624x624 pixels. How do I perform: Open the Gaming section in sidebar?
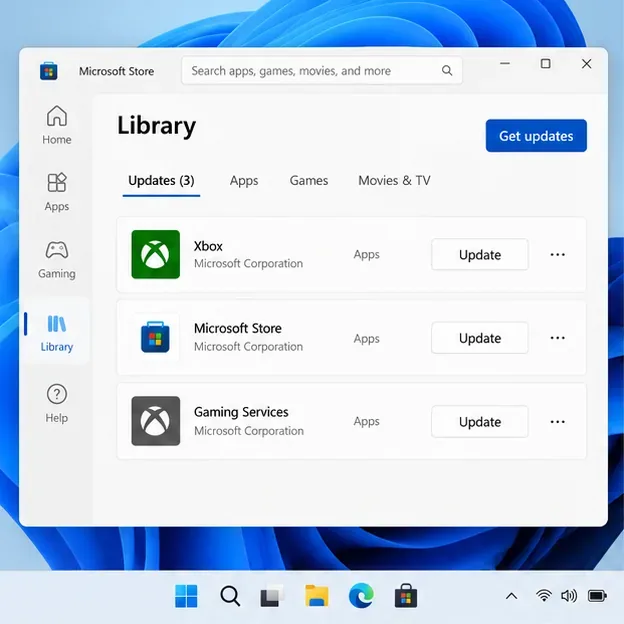pyautogui.click(x=57, y=259)
